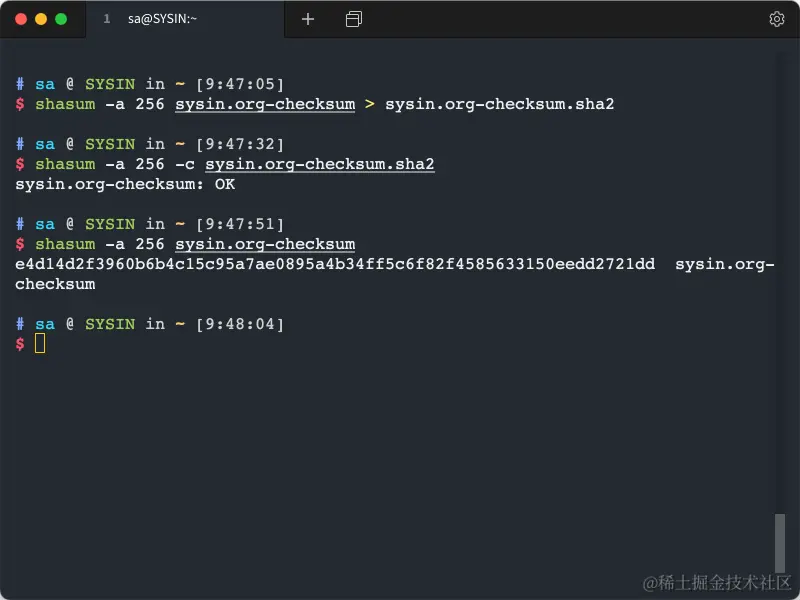The width and height of the screenshot is (800, 600).
Task: Click the split window panes icon
Action: [x=354, y=19]
